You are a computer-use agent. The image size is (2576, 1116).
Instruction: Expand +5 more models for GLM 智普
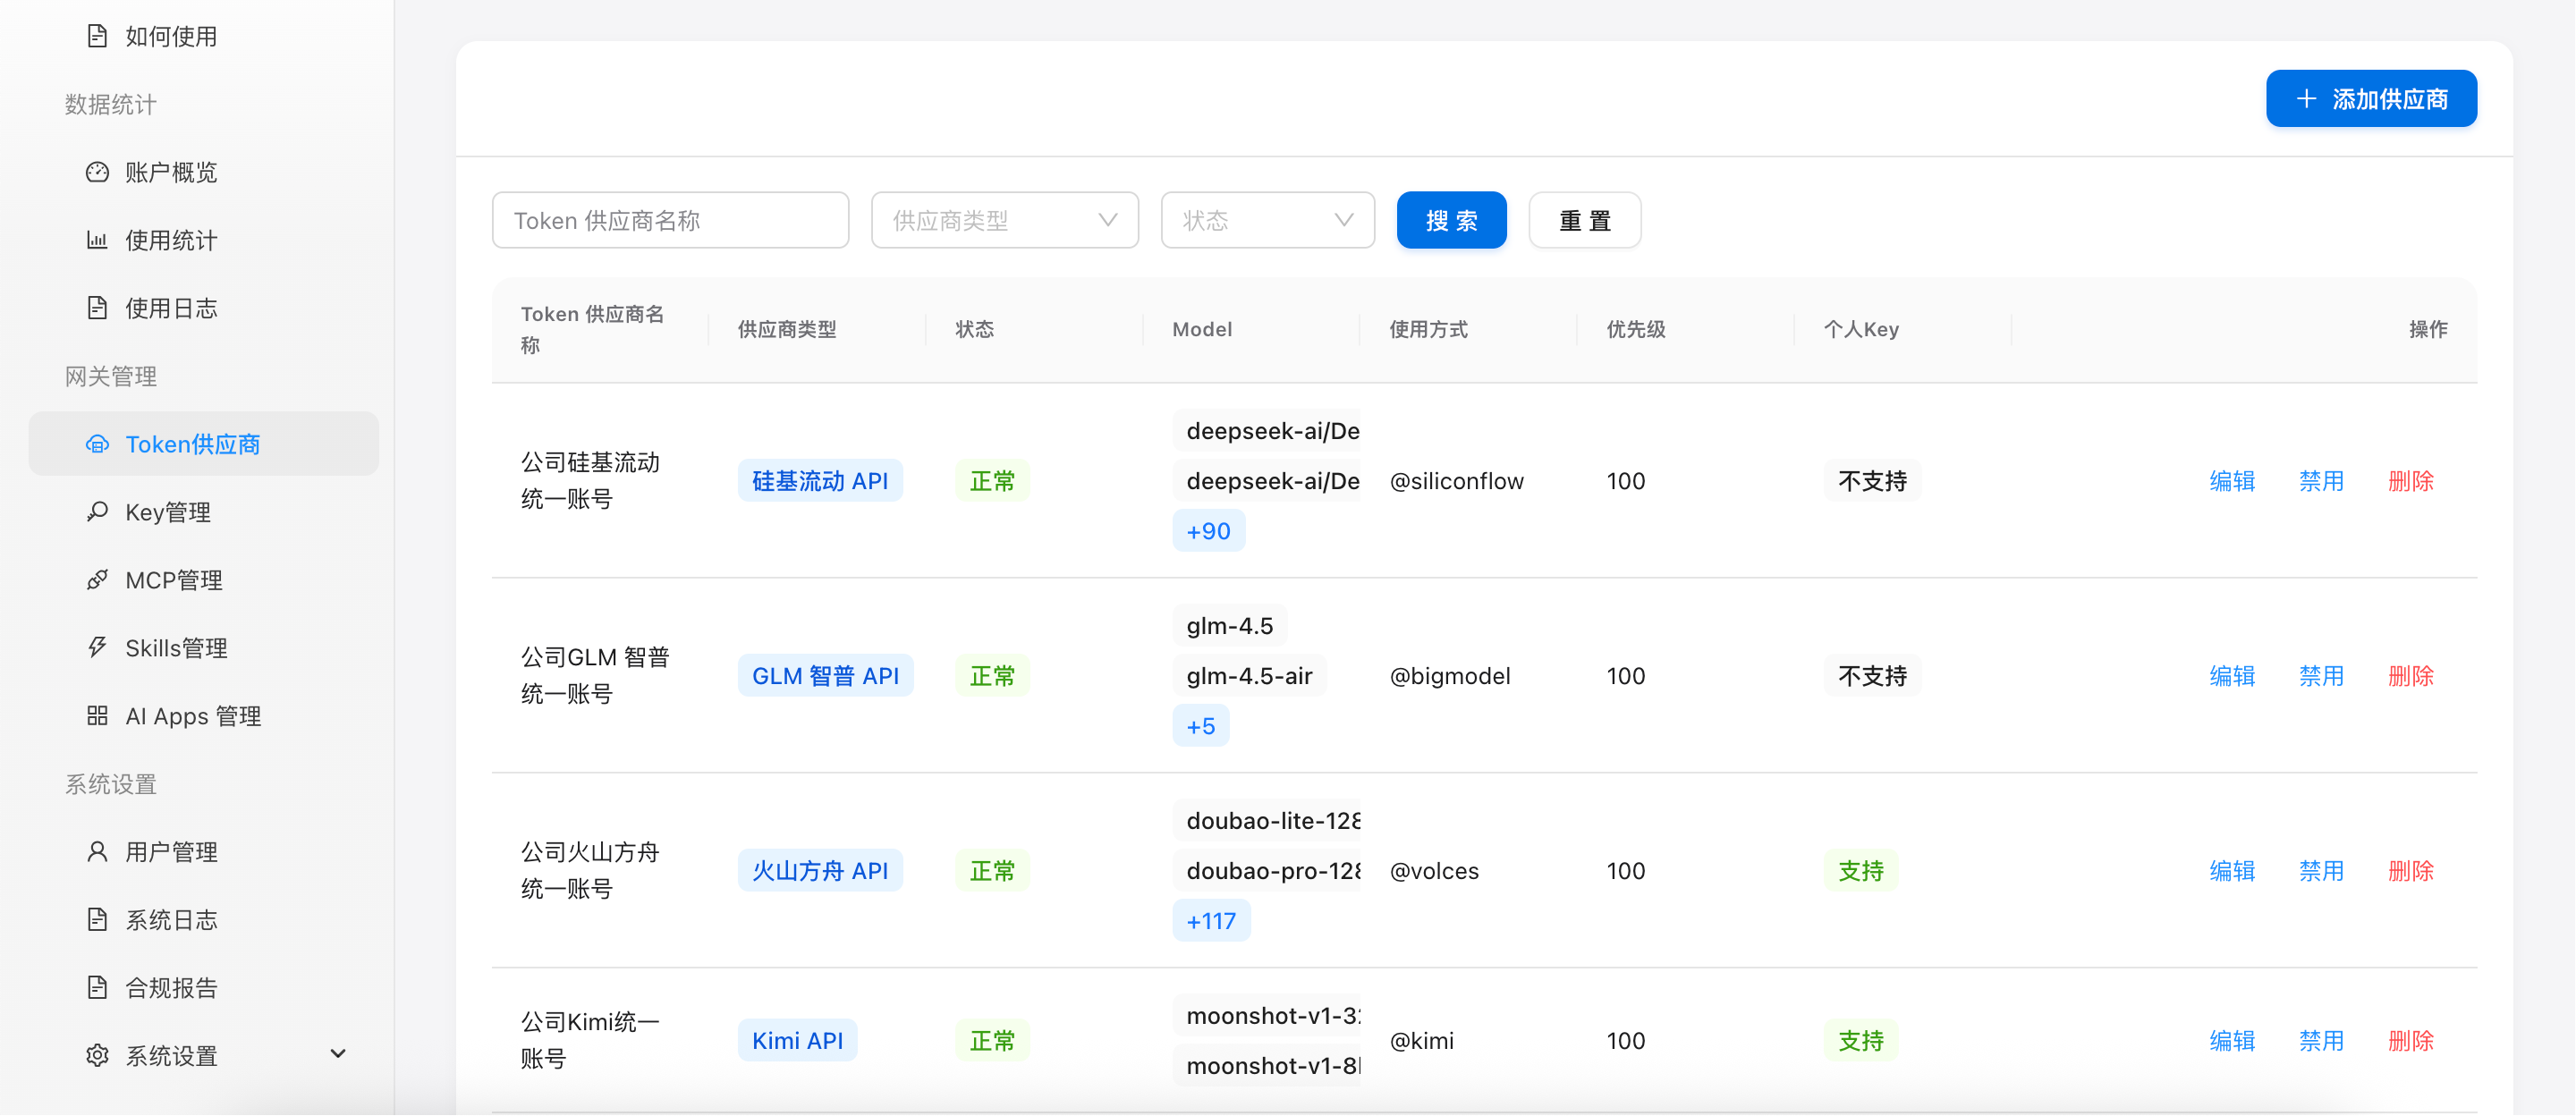coord(1200,727)
